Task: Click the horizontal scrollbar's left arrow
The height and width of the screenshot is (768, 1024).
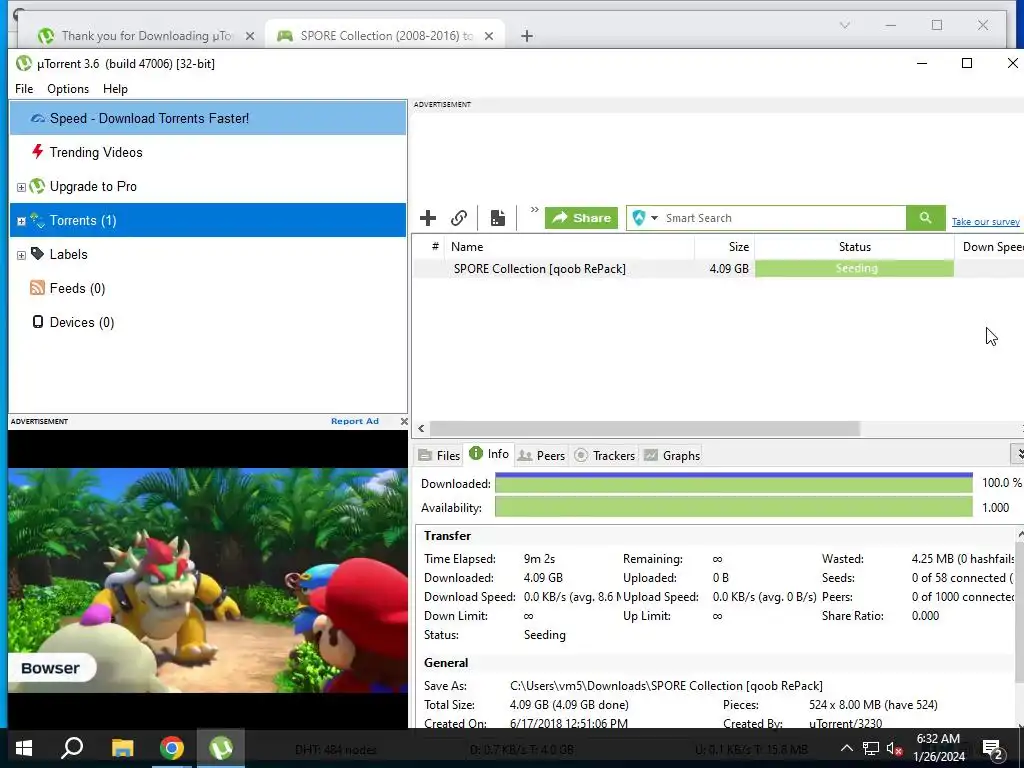Action: 421,428
